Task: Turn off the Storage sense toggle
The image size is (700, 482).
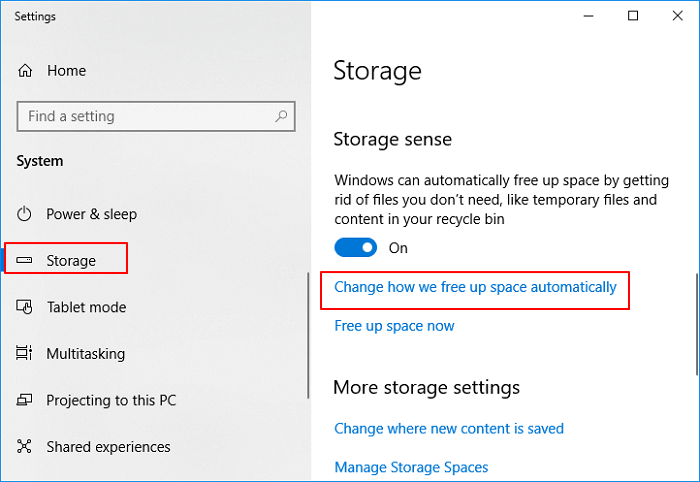Action: coord(355,247)
